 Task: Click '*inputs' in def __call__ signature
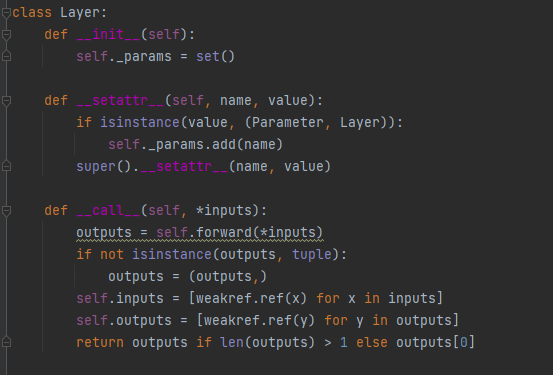coord(224,211)
